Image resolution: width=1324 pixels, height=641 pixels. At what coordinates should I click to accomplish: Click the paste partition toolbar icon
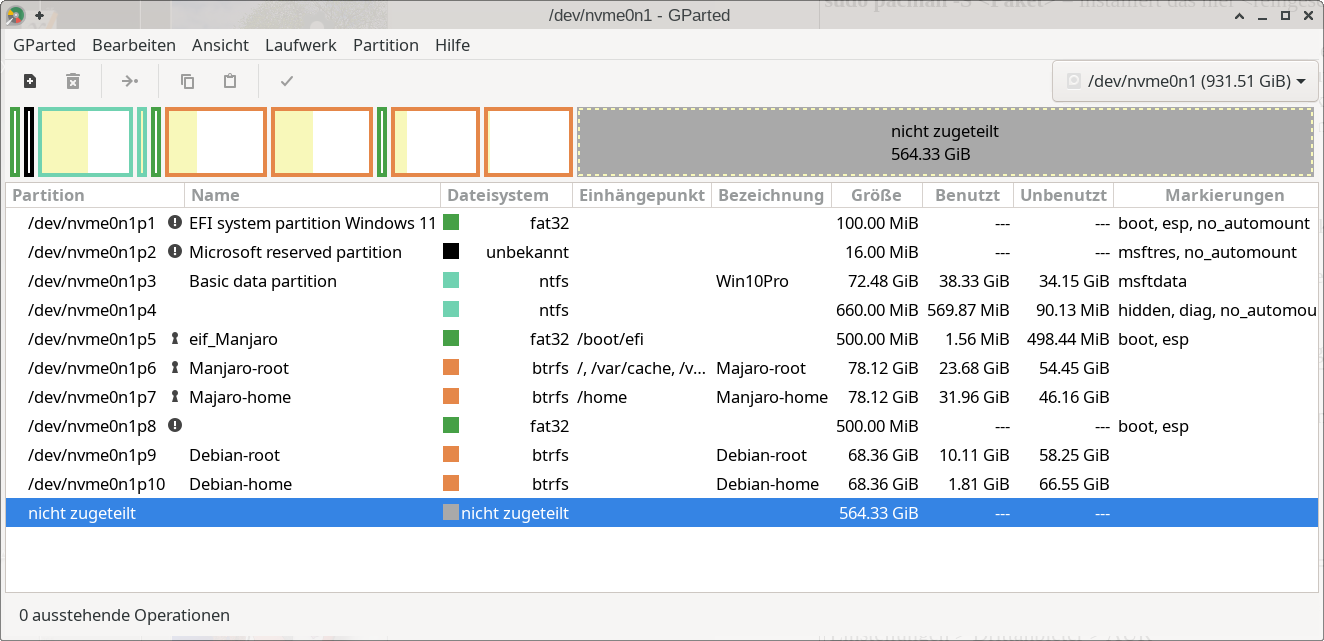coord(230,81)
